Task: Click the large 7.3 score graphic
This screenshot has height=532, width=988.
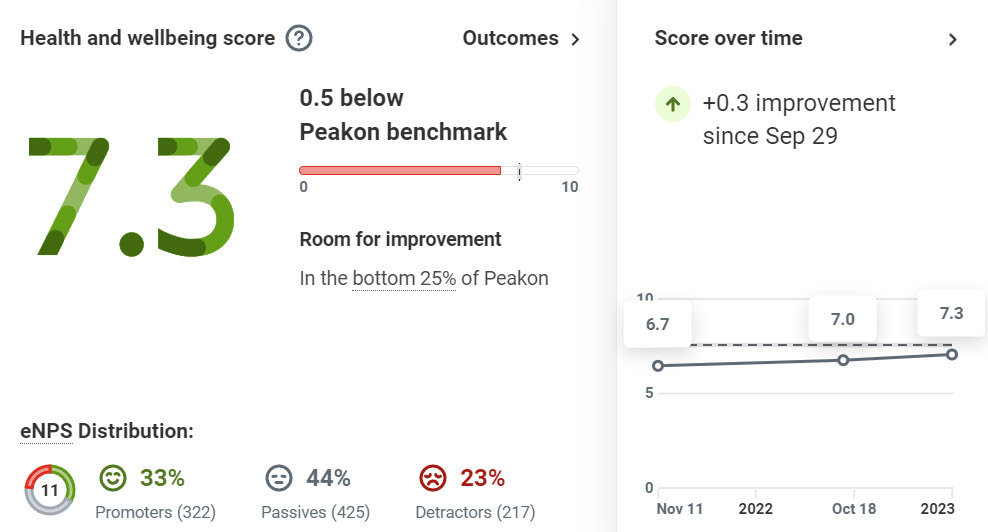Action: pos(130,196)
